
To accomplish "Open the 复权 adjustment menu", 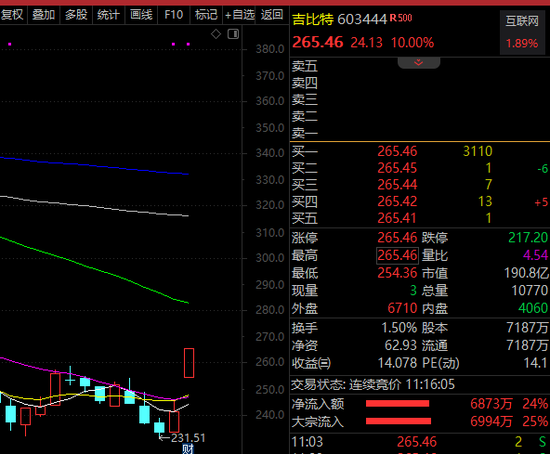I will (12, 15).
